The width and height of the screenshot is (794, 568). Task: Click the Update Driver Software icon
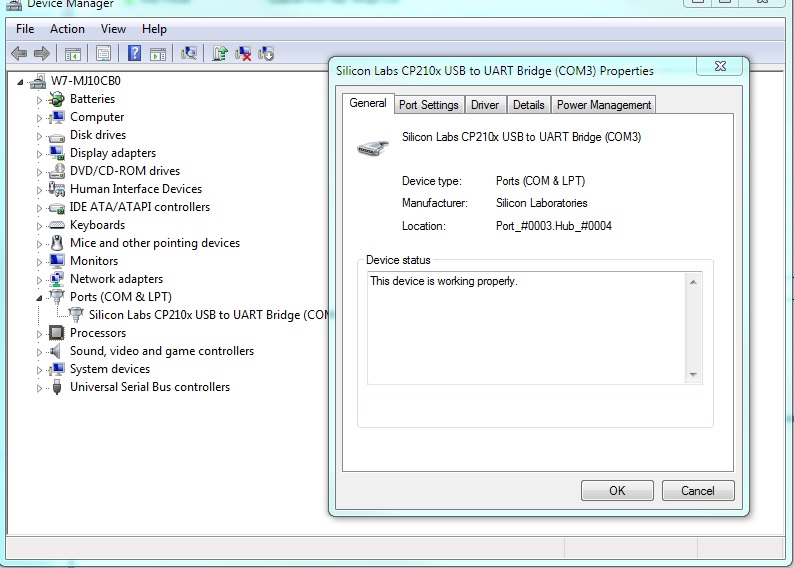[x=220, y=53]
